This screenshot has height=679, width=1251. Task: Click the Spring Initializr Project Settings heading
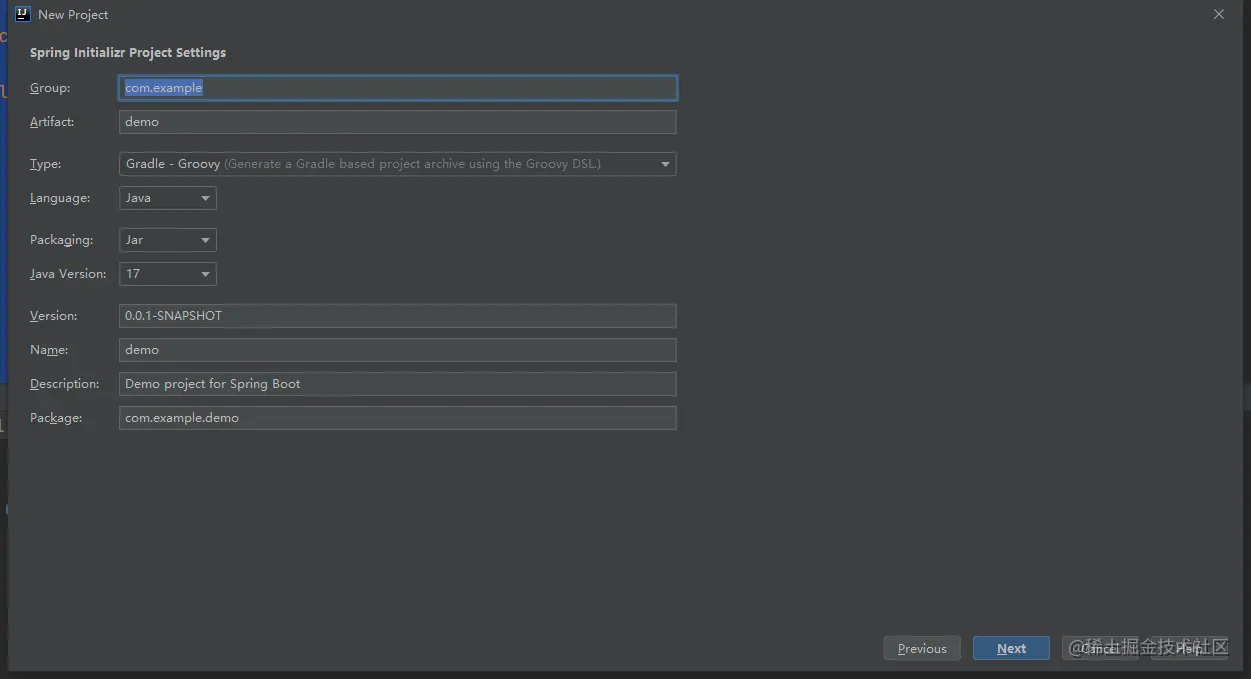(128, 52)
